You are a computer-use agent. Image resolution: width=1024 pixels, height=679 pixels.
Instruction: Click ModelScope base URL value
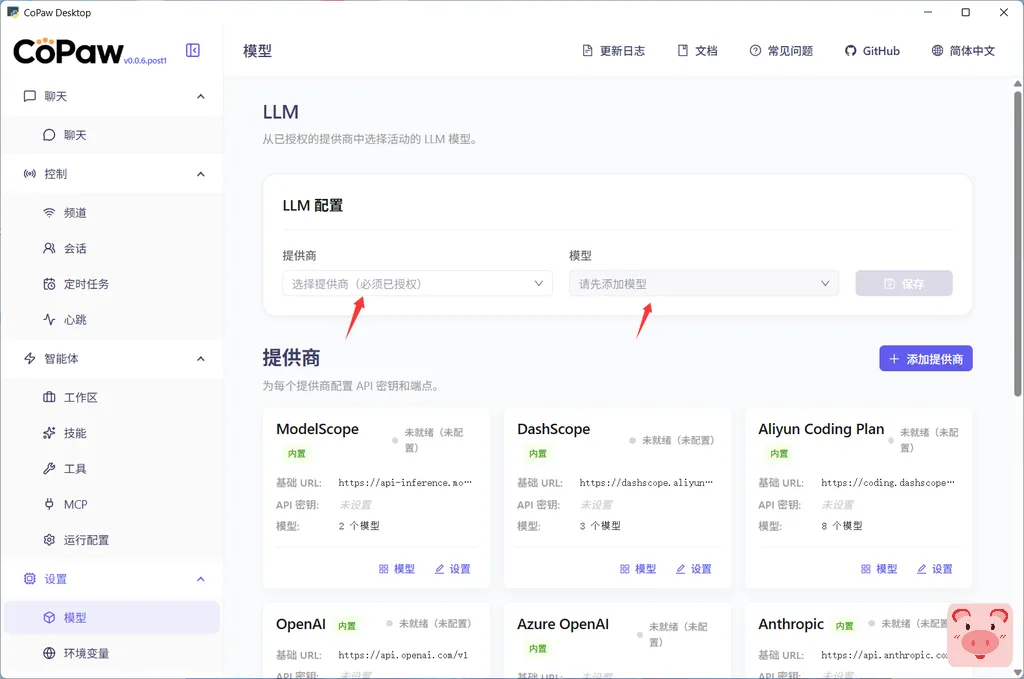[405, 482]
